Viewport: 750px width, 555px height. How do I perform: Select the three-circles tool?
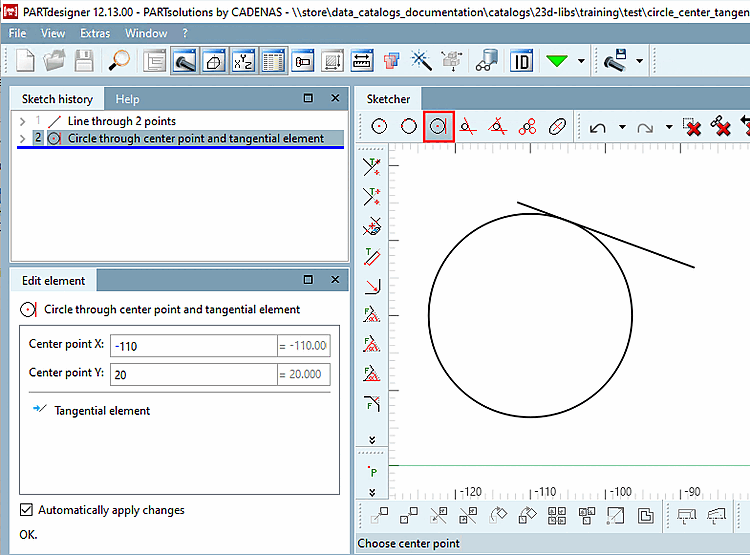pyautogui.click(x=527, y=126)
